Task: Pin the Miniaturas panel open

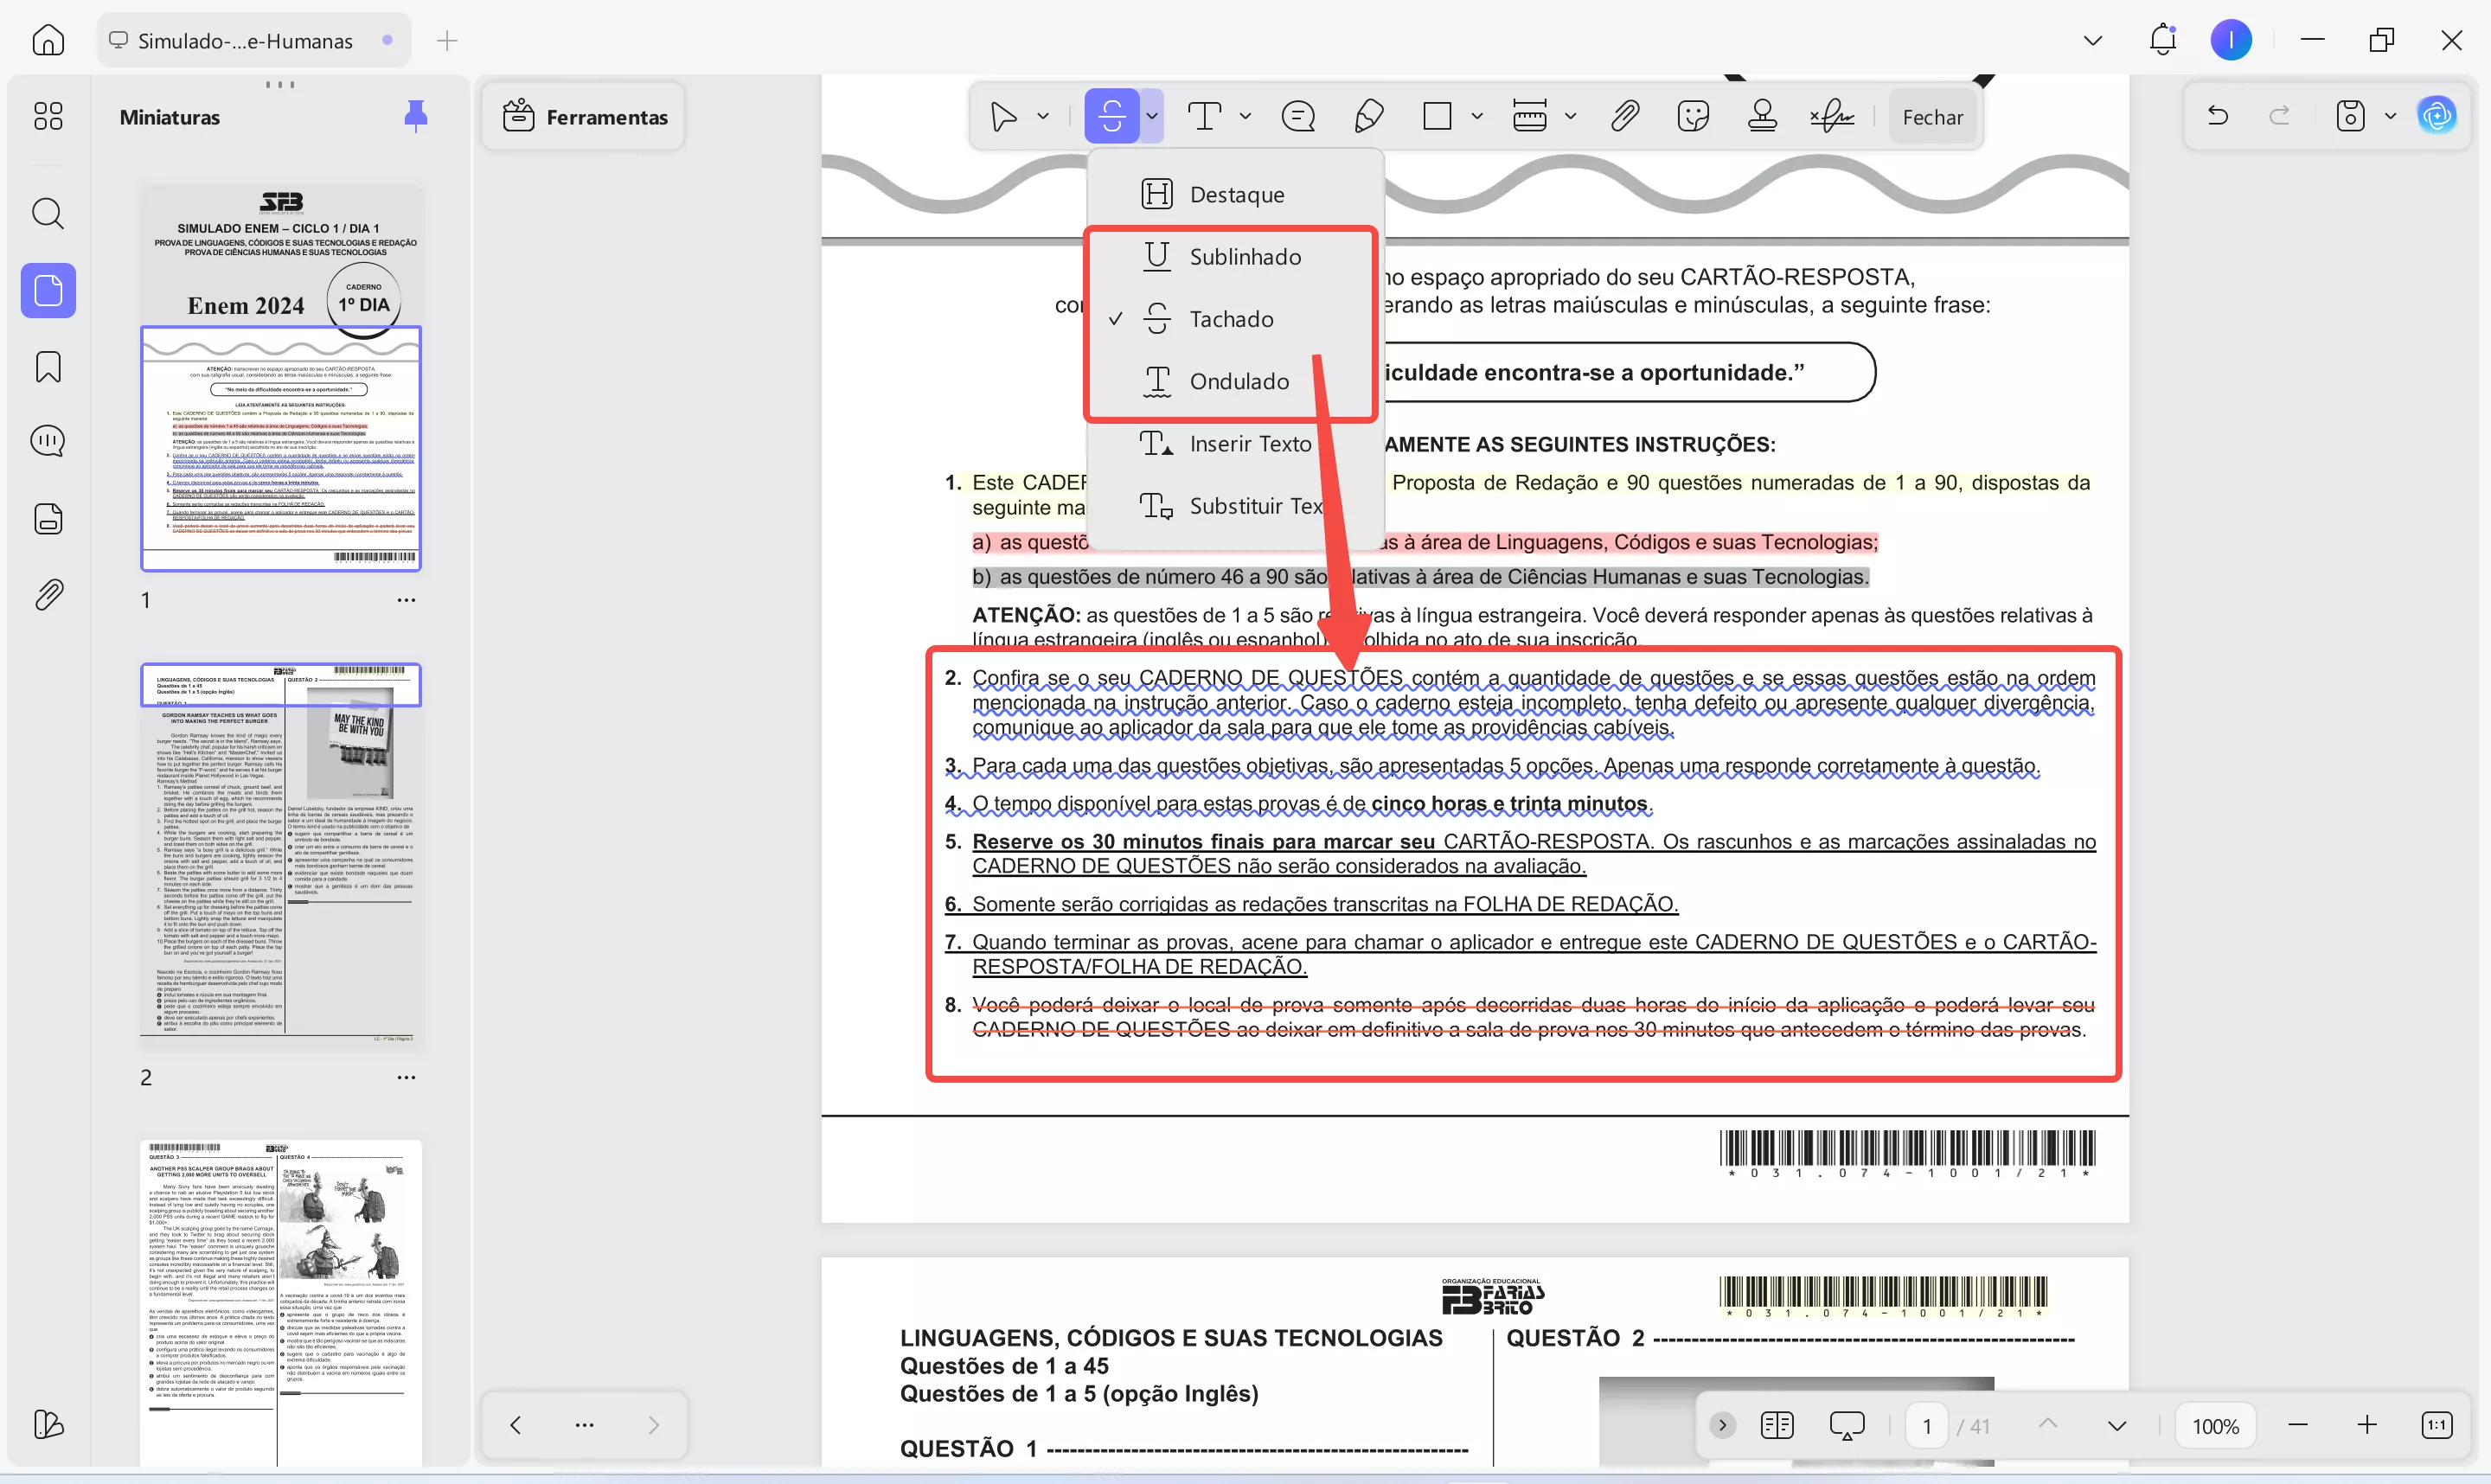Action: 416,115
